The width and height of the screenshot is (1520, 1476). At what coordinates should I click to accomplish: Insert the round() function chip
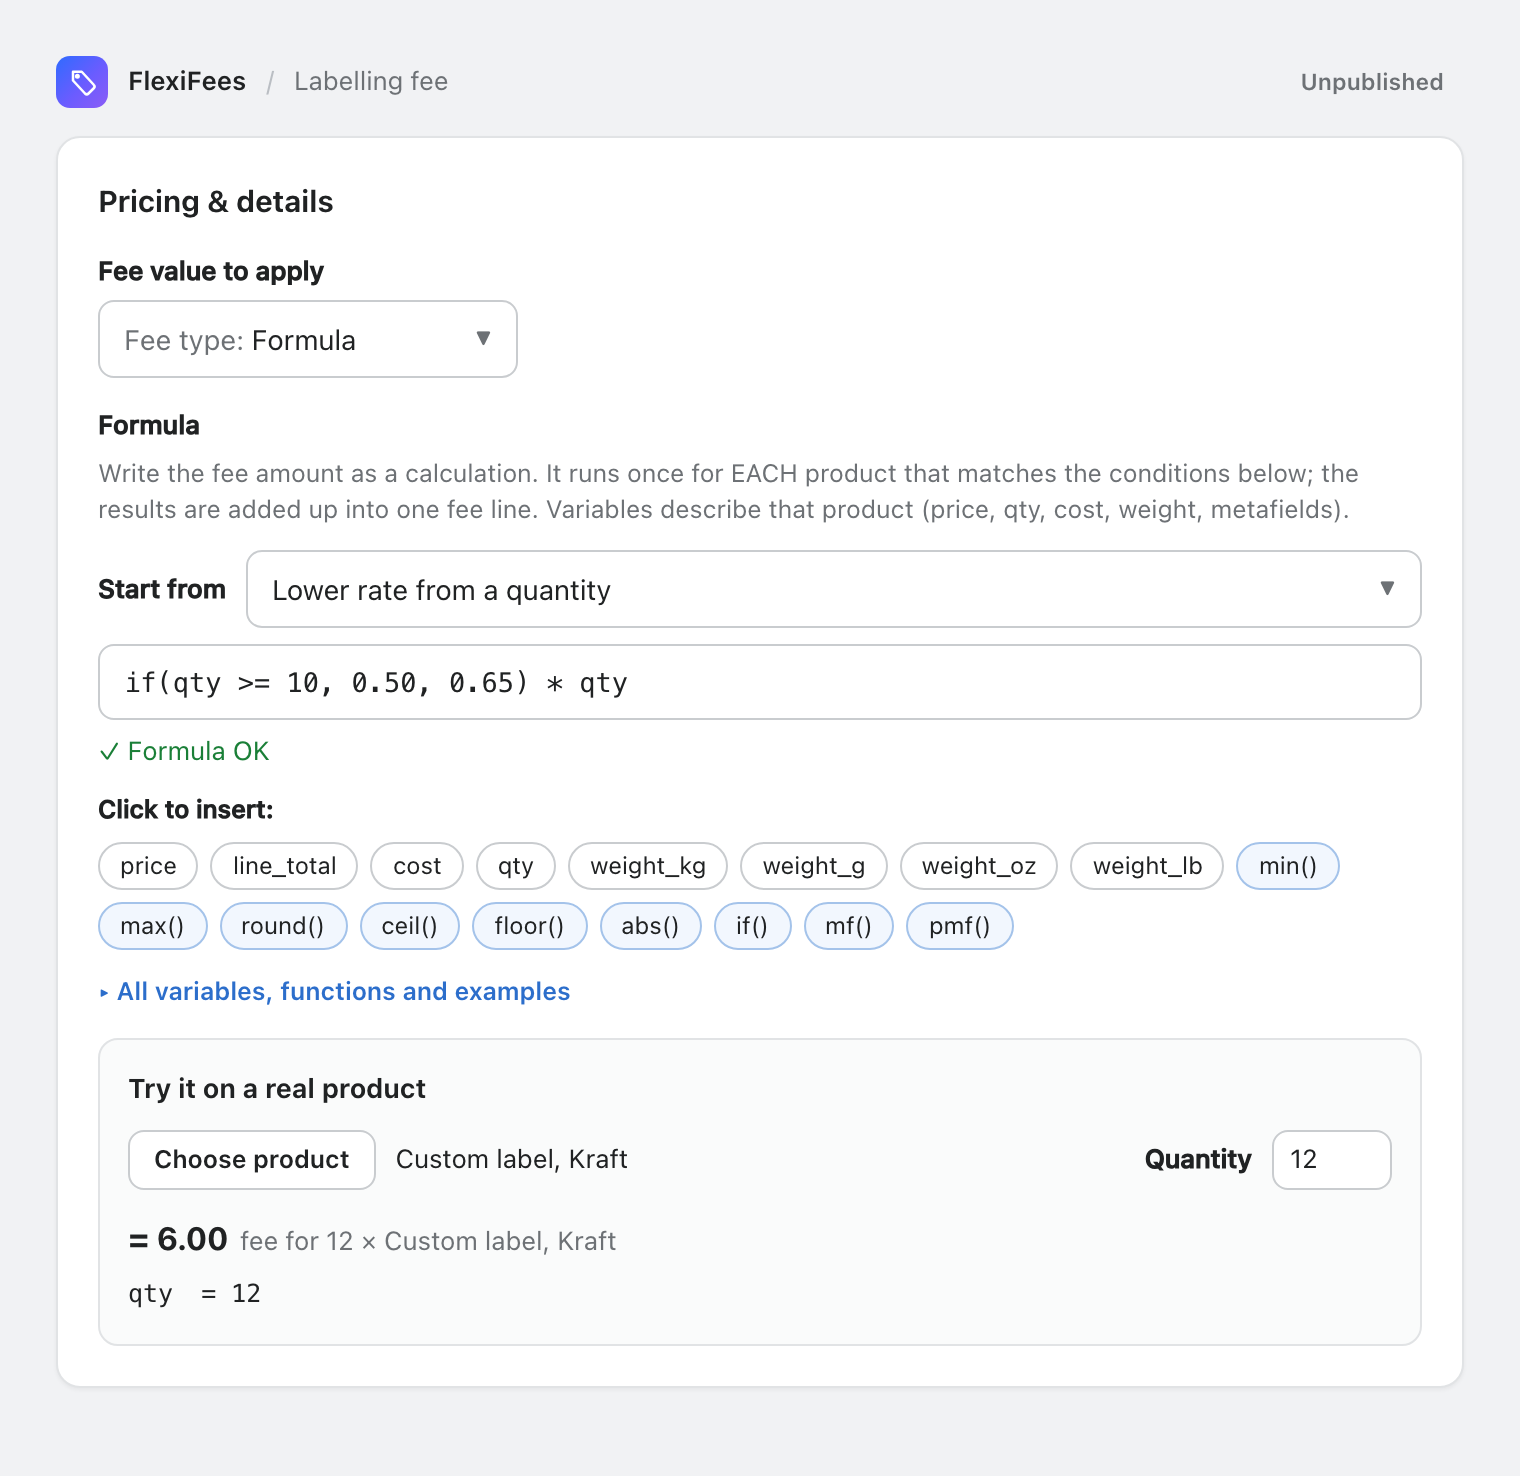pos(283,926)
